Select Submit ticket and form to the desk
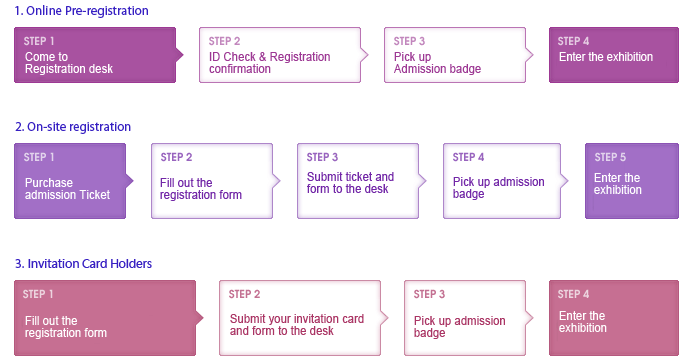 click(x=358, y=181)
